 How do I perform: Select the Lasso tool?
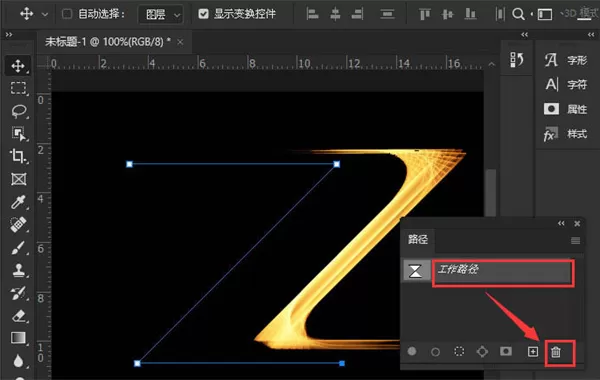click(x=18, y=111)
